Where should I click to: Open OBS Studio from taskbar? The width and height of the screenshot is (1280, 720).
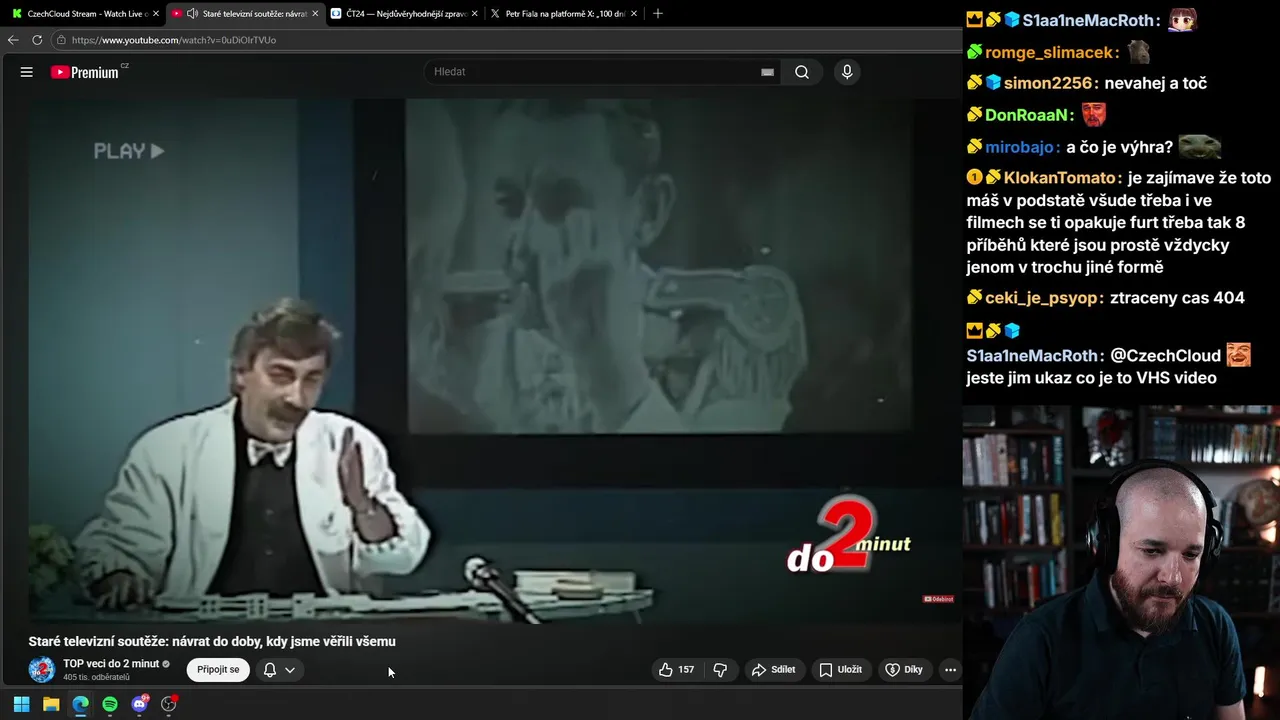pos(169,704)
